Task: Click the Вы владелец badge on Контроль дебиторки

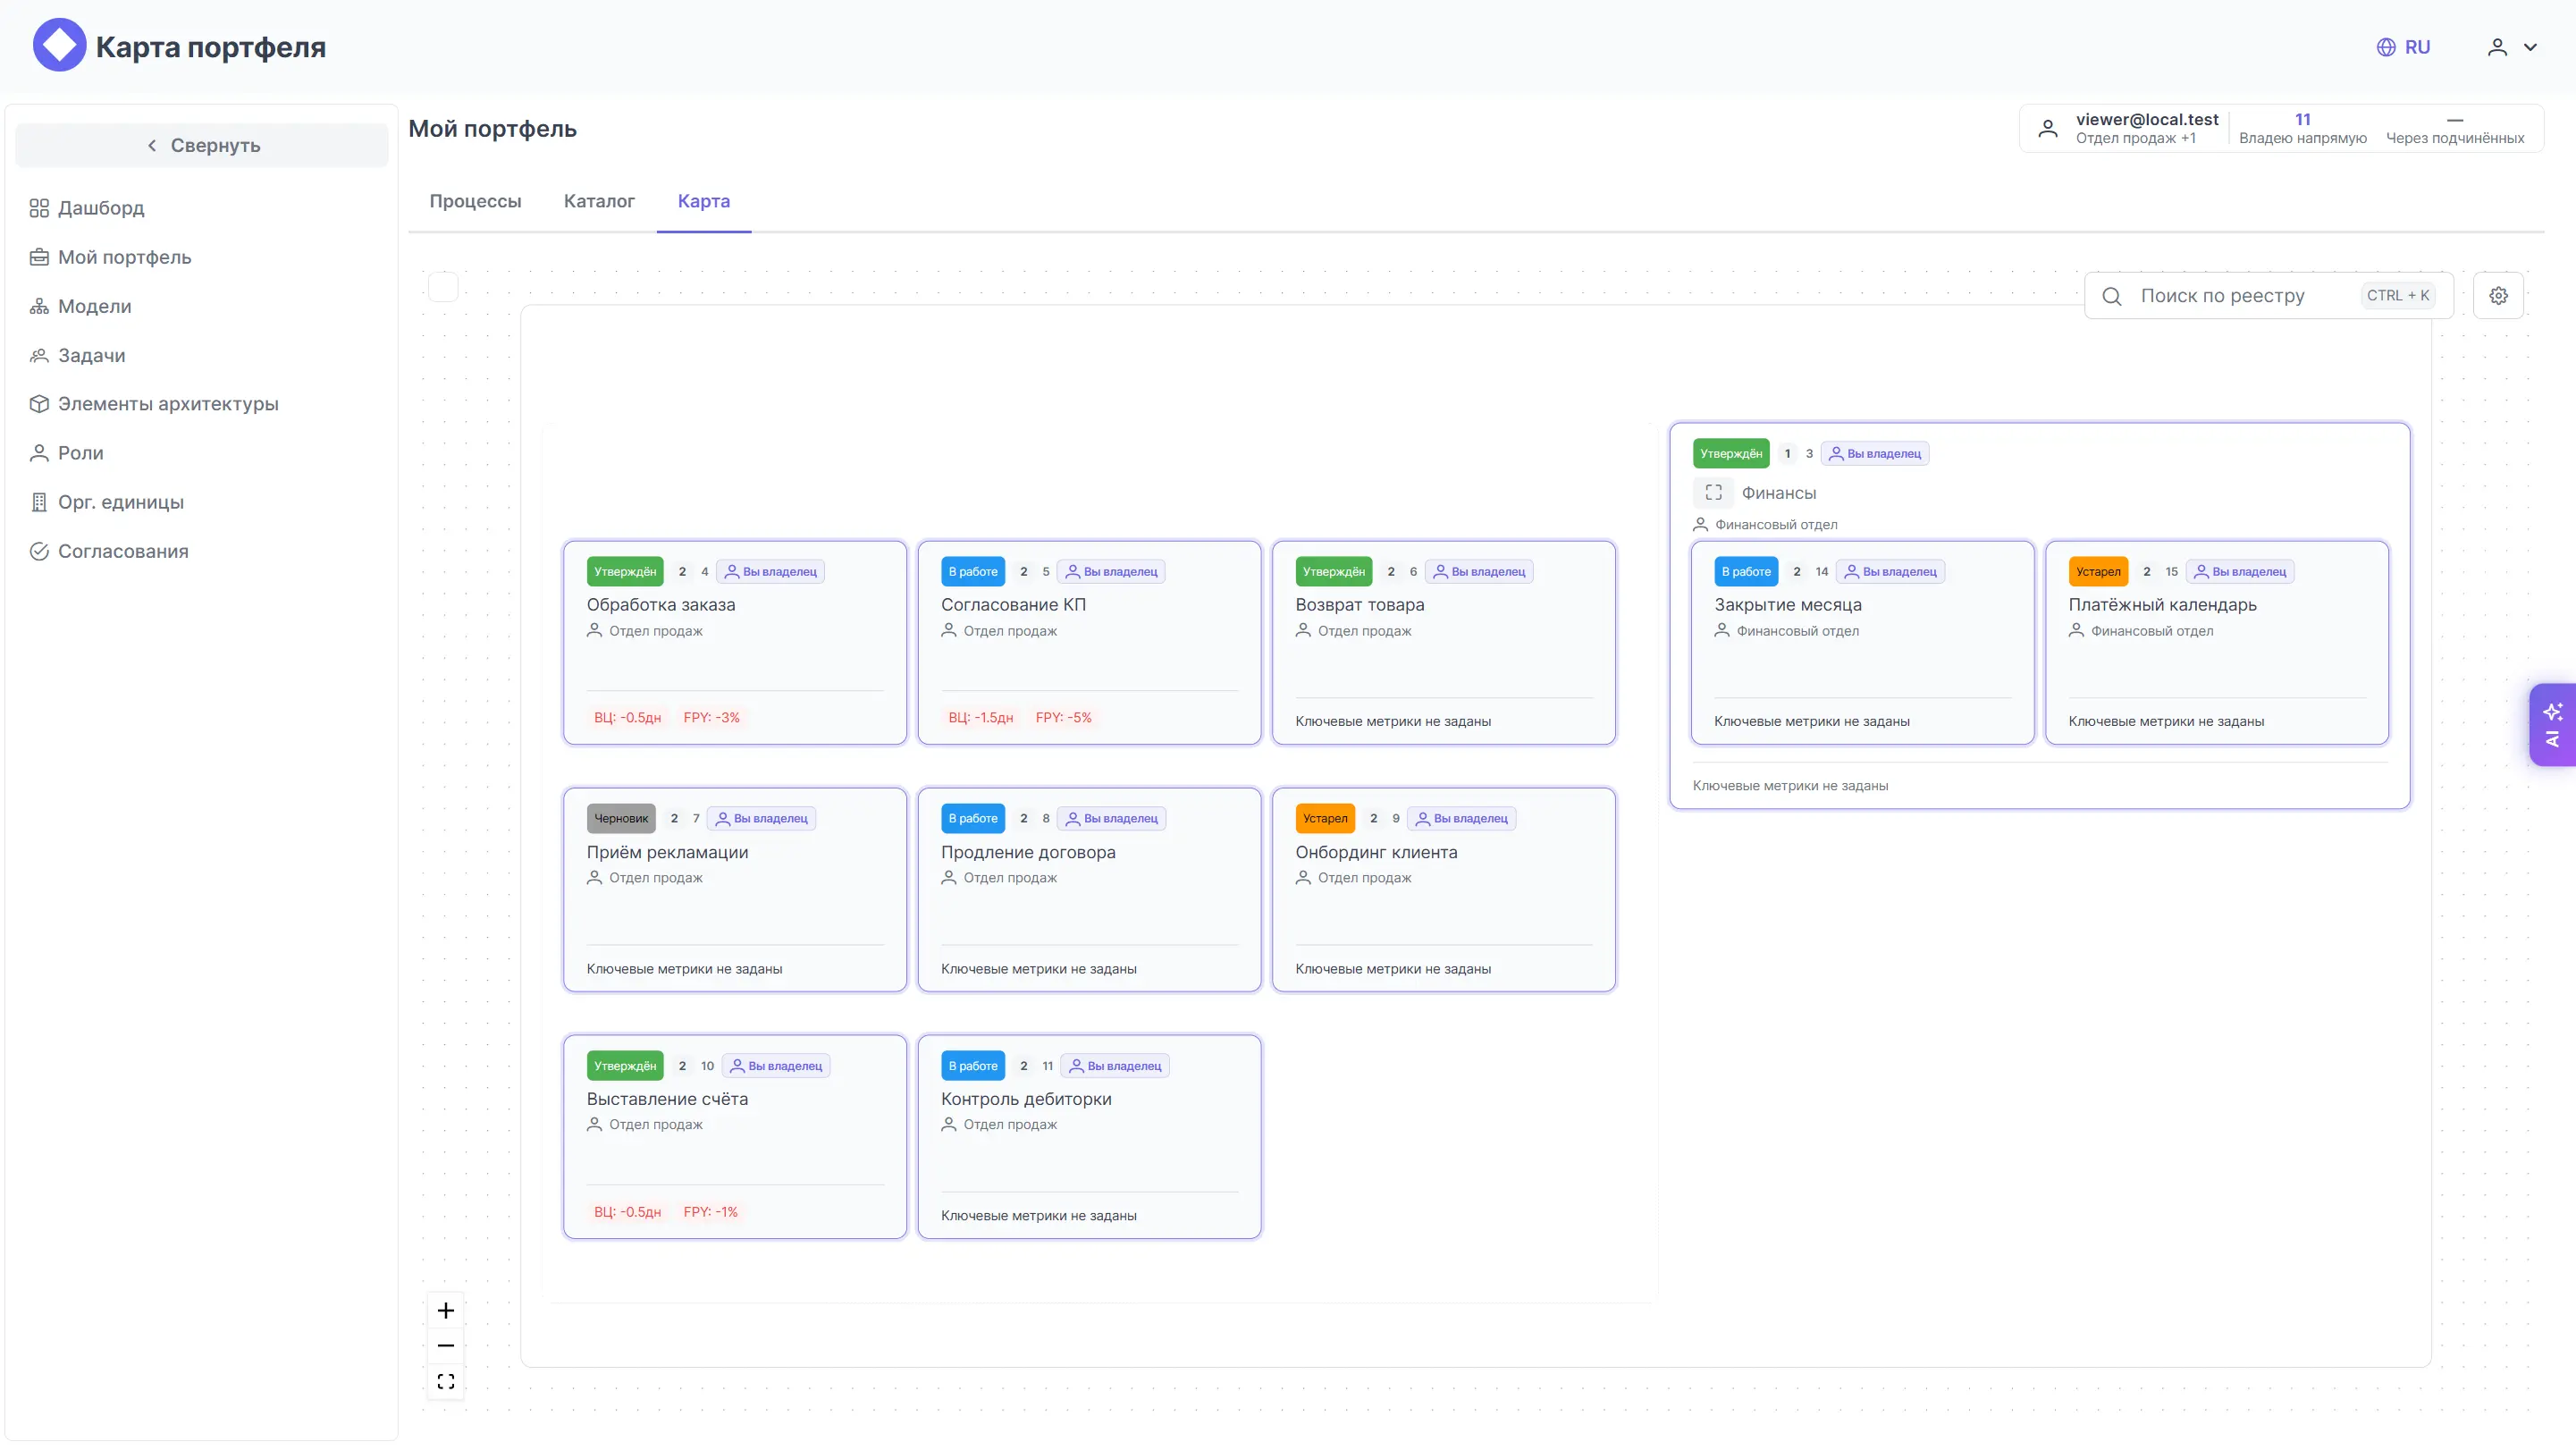Action: (1115, 1066)
